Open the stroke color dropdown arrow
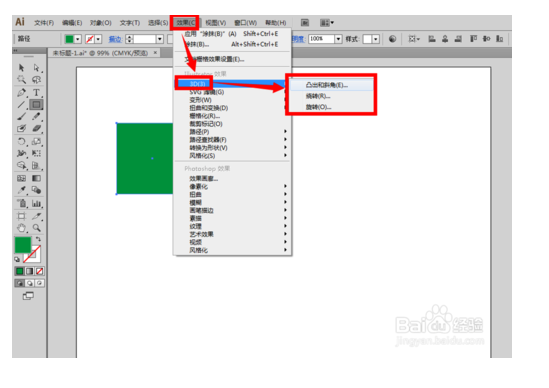Image resolution: width=549 pixels, height=388 pixels. click(98, 39)
